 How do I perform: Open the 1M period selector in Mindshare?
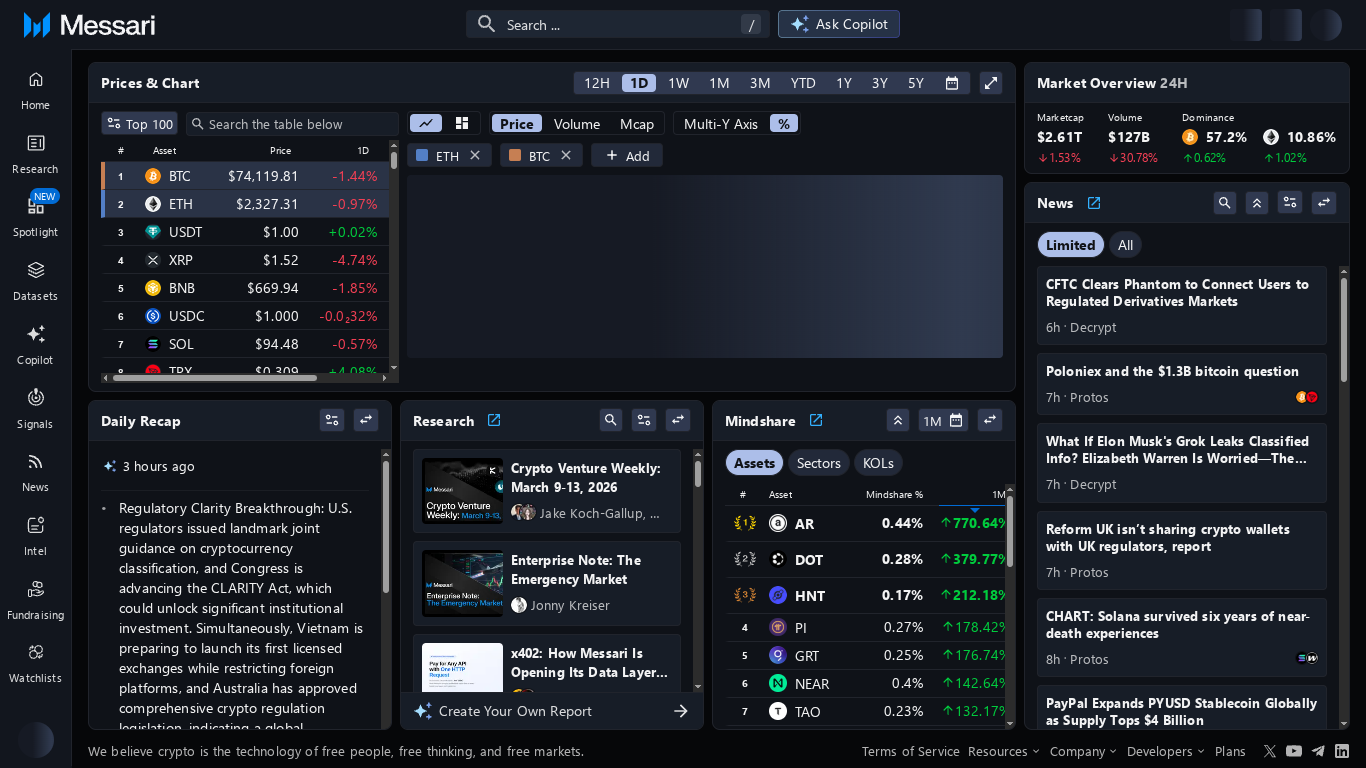pyautogui.click(x=943, y=420)
